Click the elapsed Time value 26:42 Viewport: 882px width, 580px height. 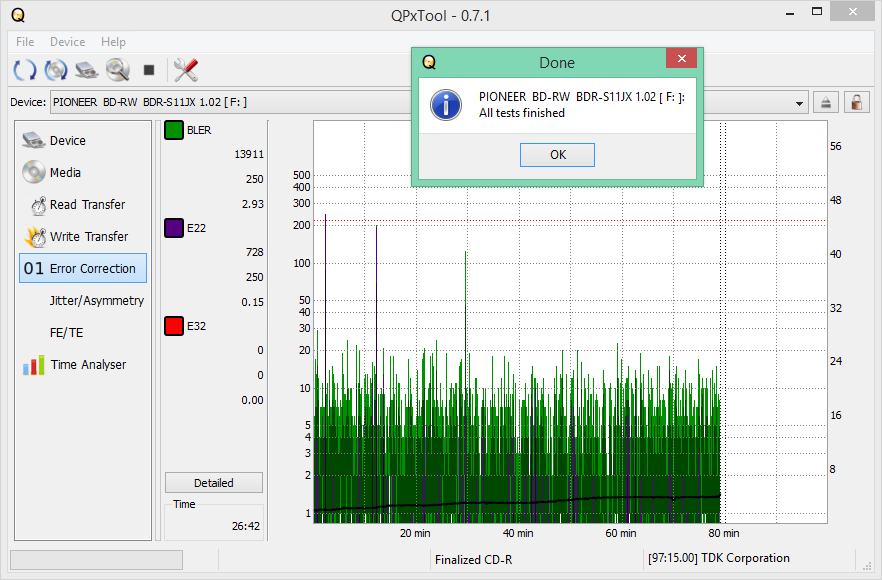click(x=246, y=526)
